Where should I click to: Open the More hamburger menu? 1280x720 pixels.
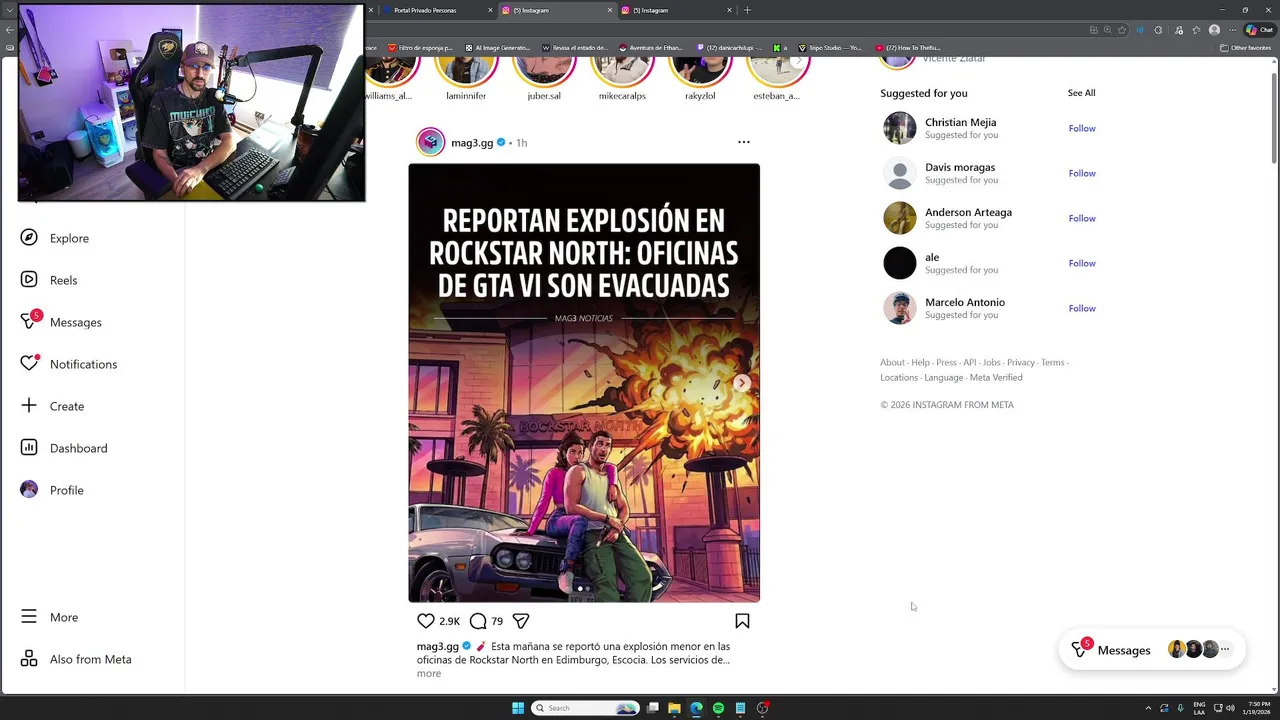(x=49, y=617)
